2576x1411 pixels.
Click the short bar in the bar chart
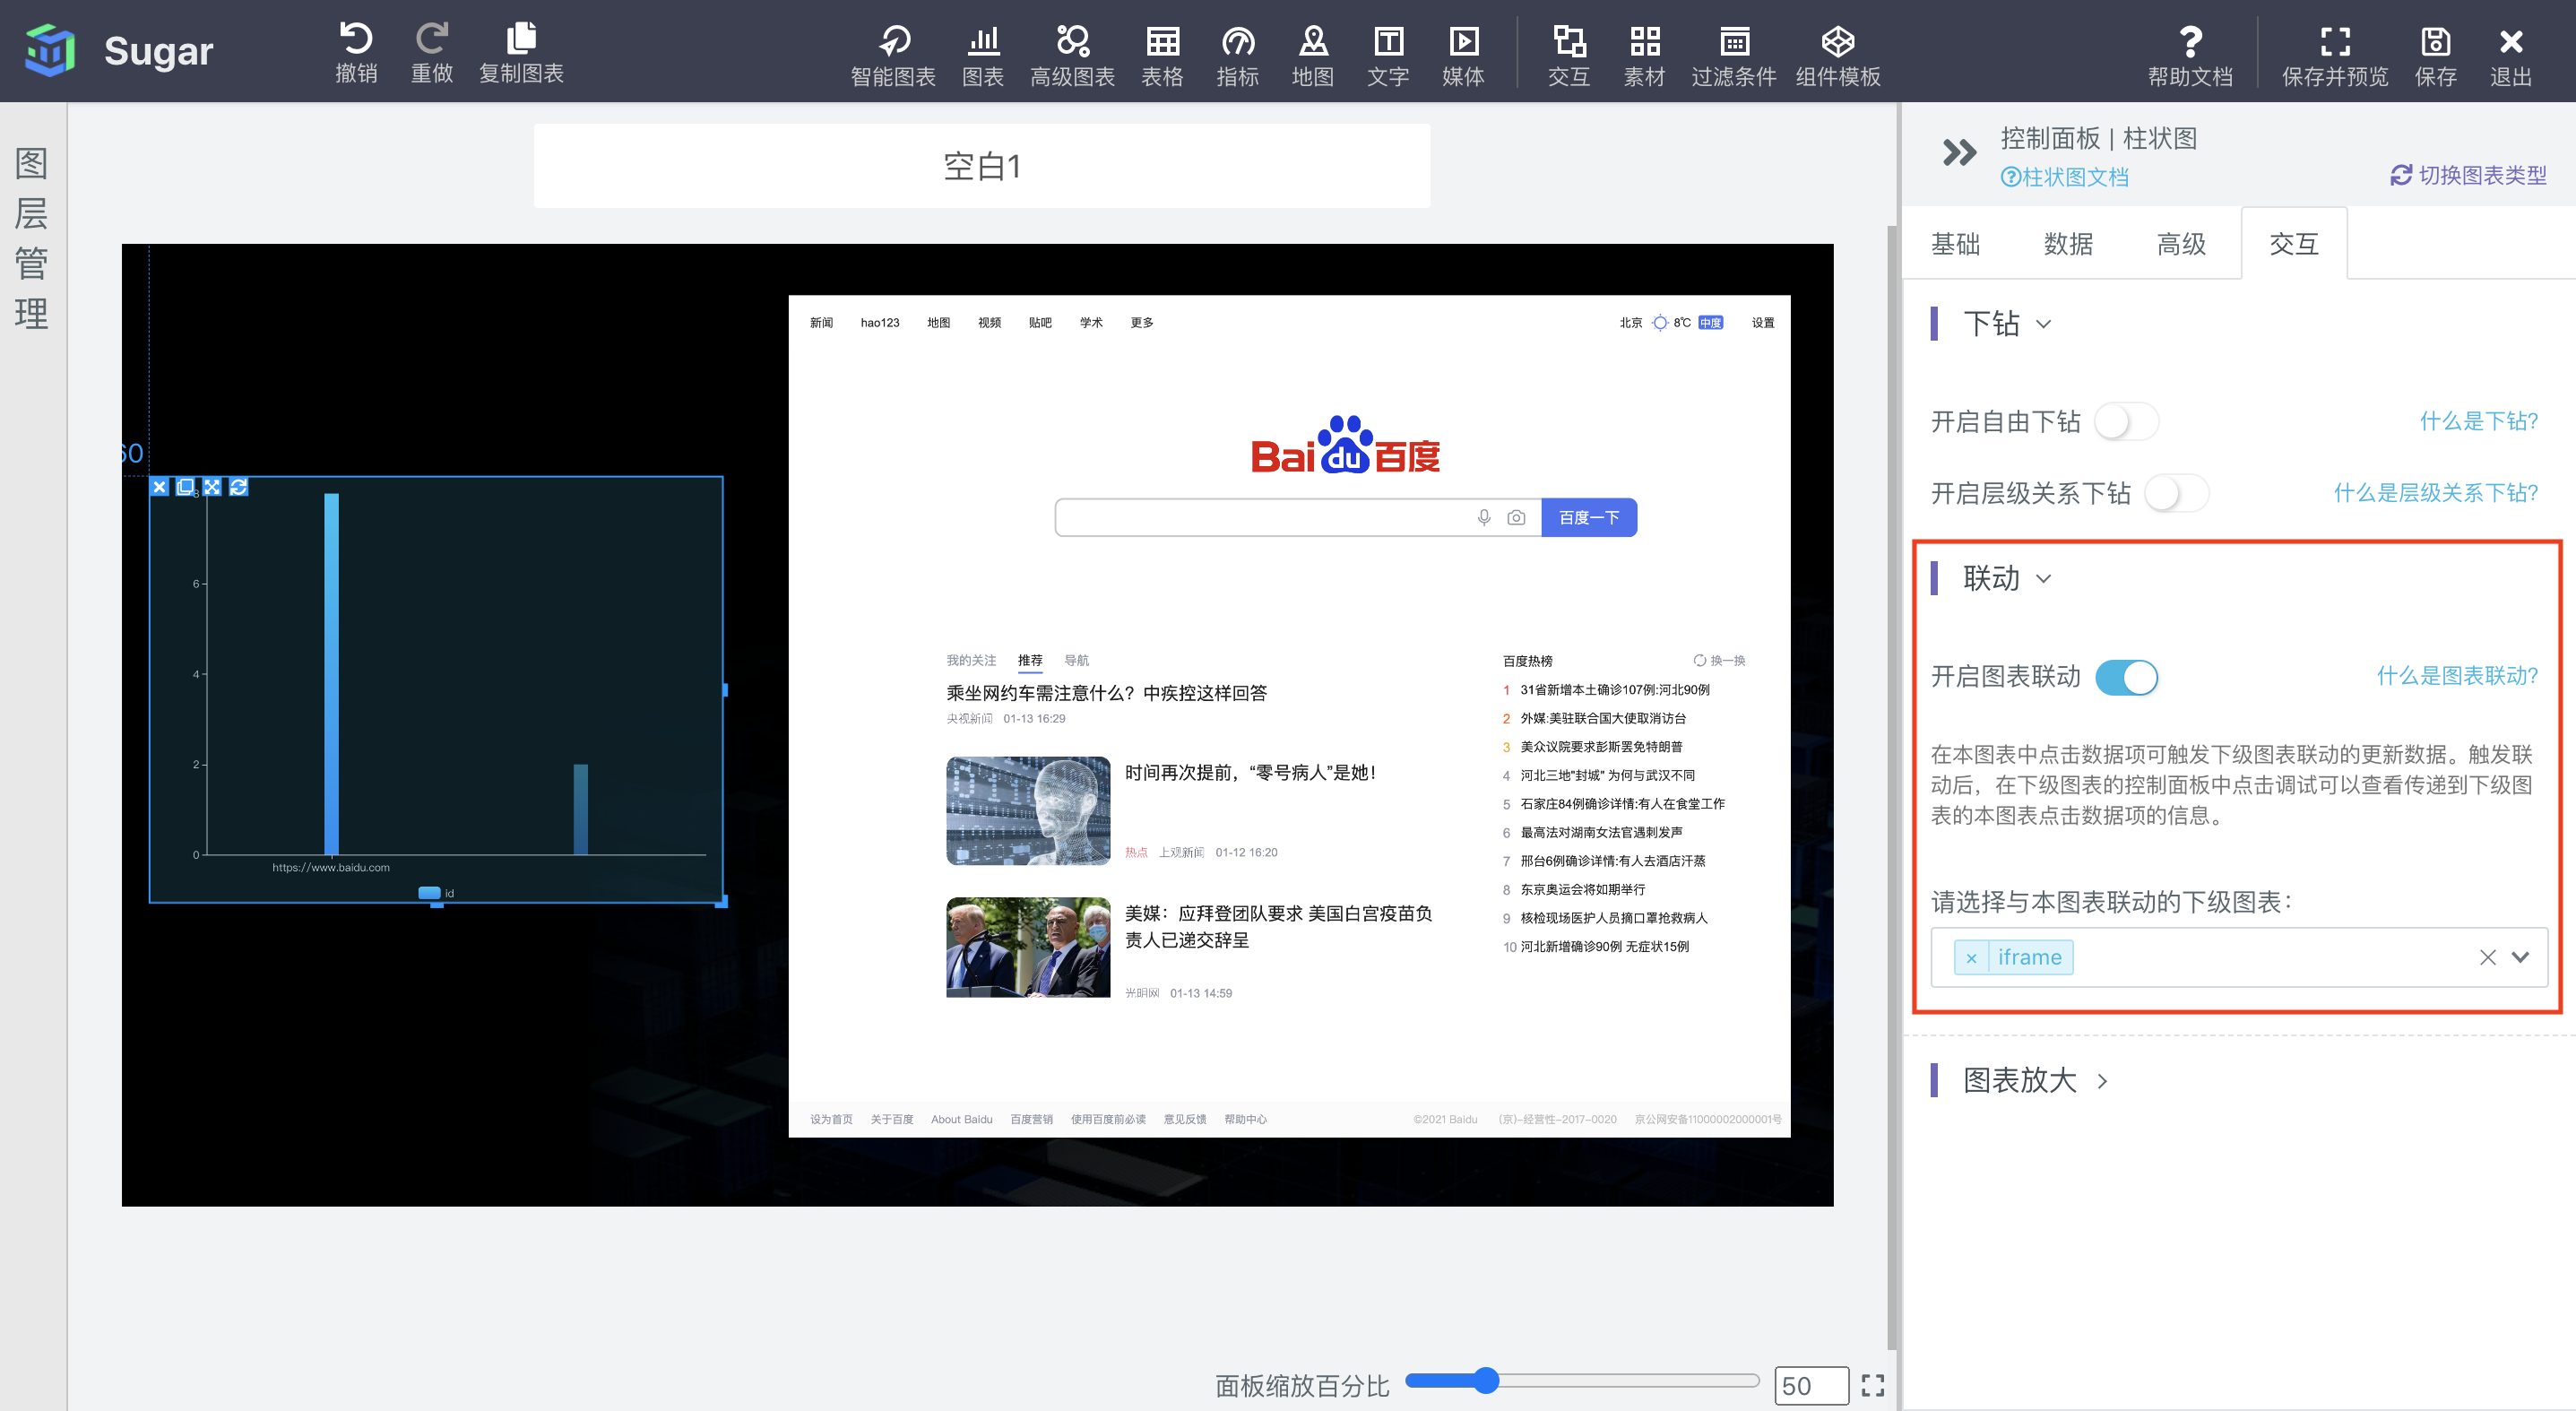coord(580,809)
